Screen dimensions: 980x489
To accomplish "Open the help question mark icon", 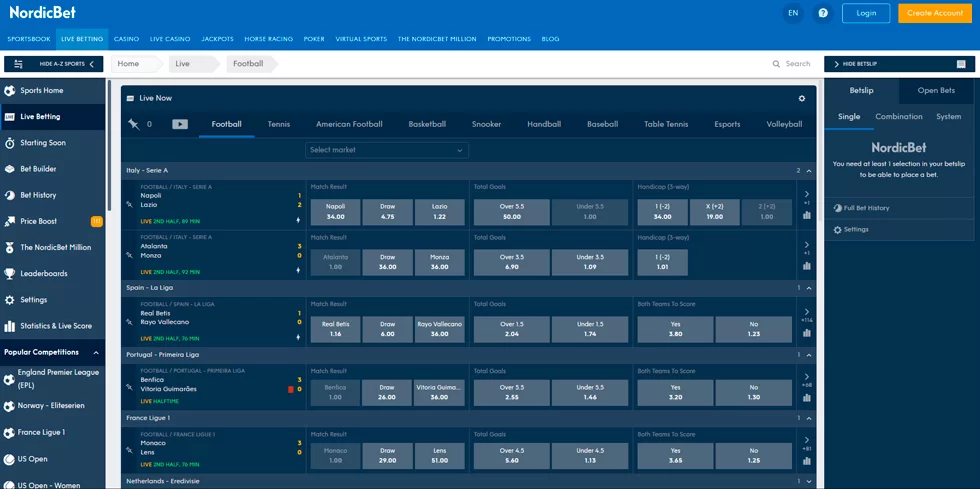I will pos(823,13).
